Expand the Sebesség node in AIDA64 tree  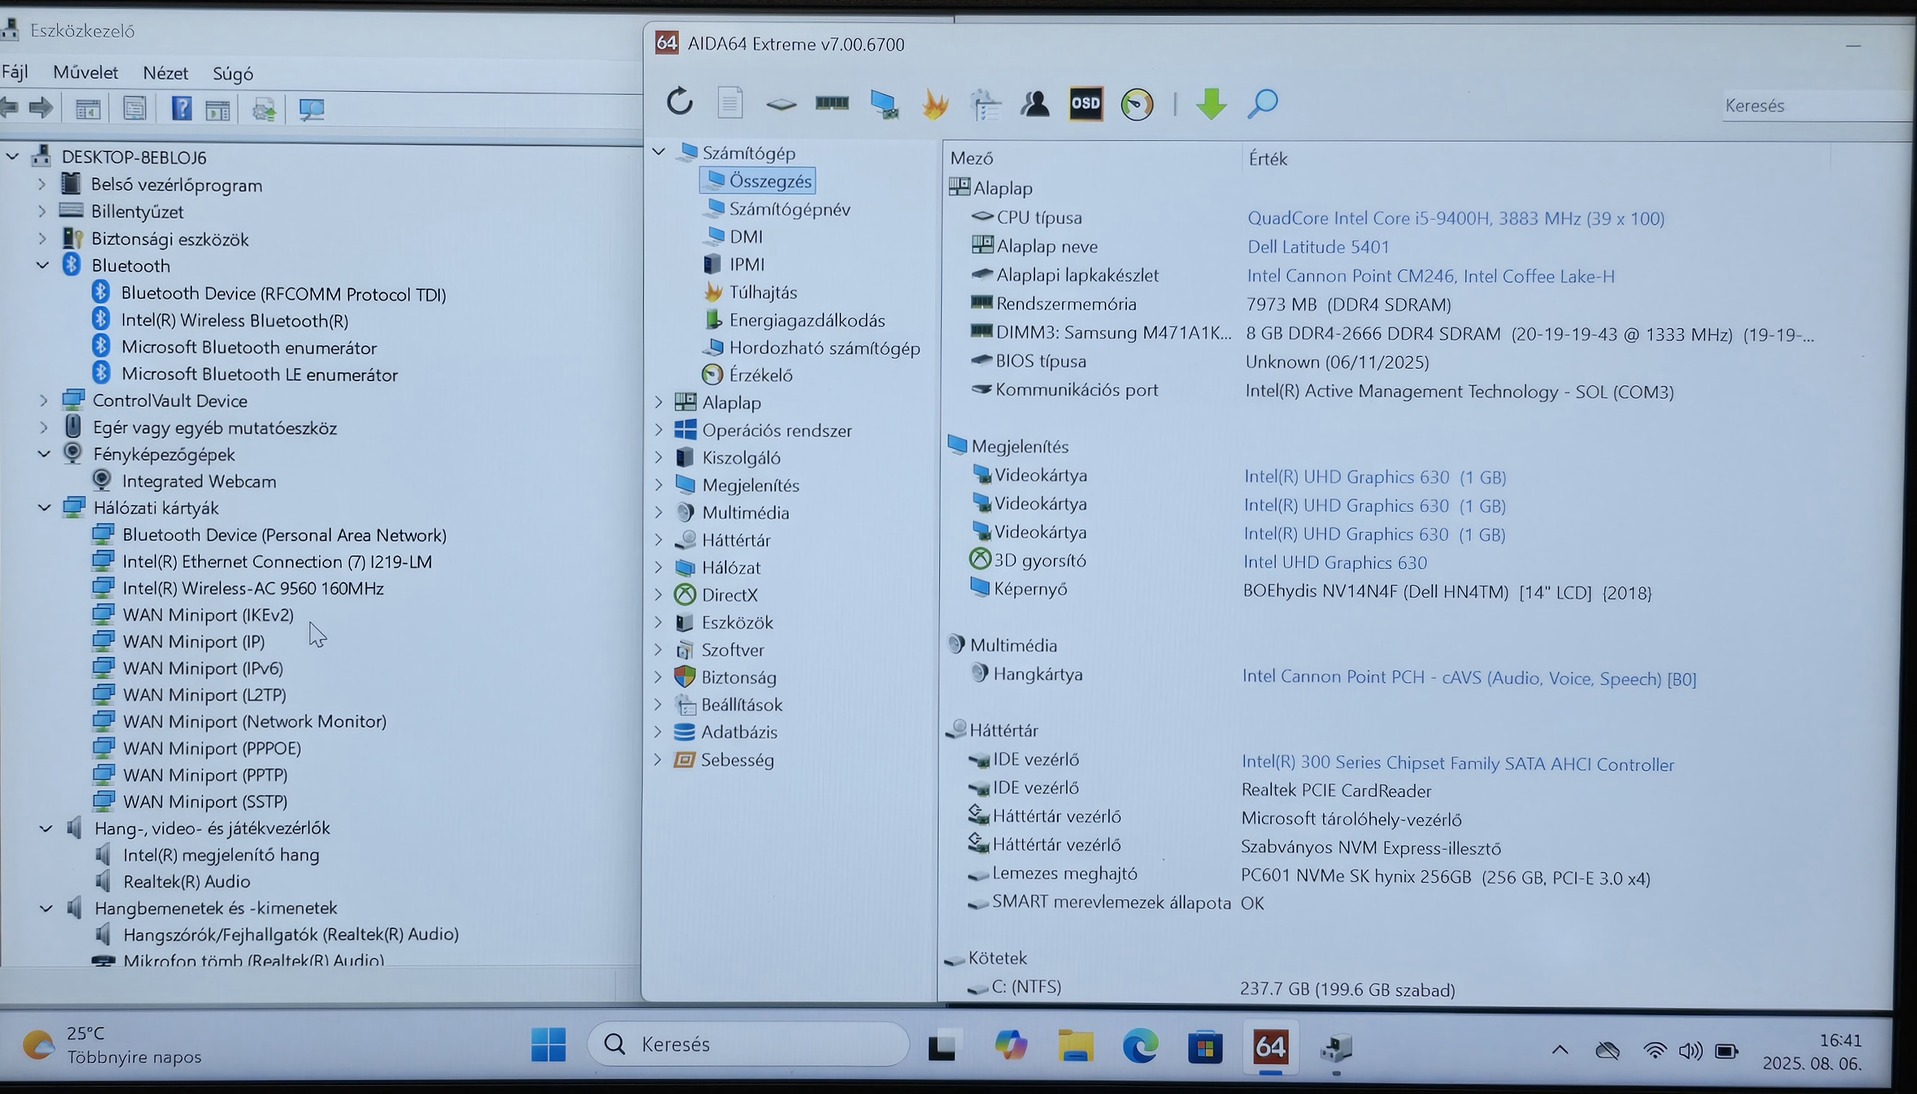(x=659, y=760)
